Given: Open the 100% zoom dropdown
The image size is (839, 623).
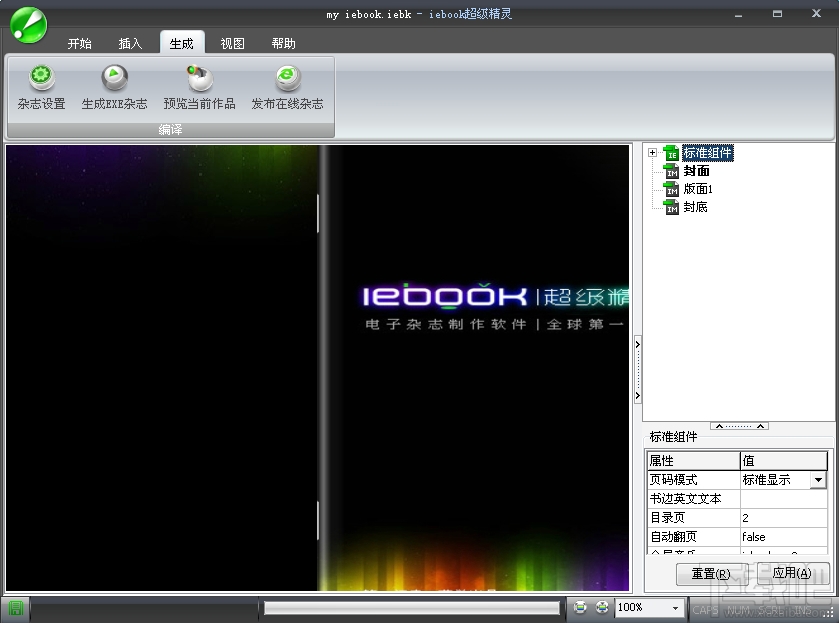Looking at the screenshot, I should (675, 607).
